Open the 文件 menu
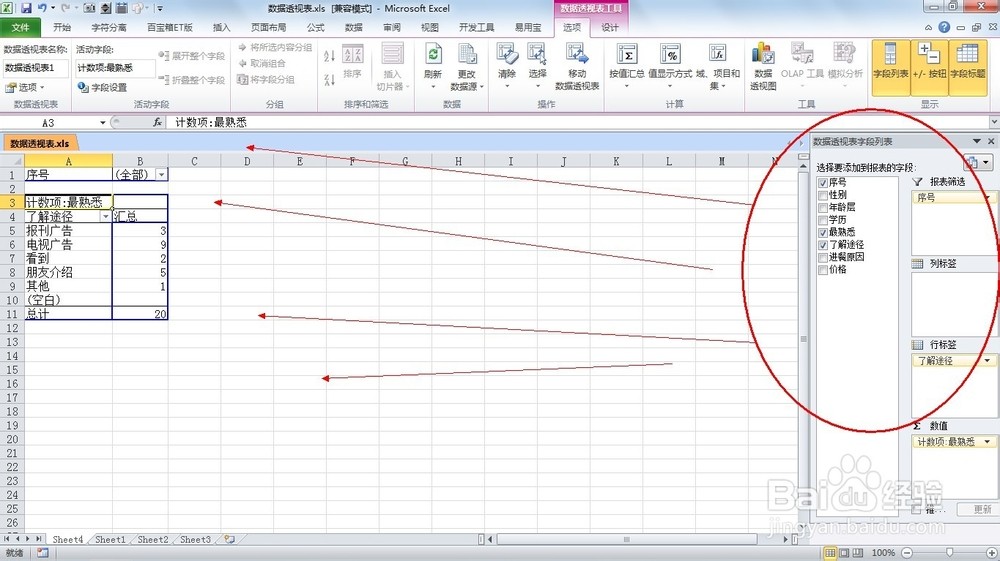 click(20, 27)
